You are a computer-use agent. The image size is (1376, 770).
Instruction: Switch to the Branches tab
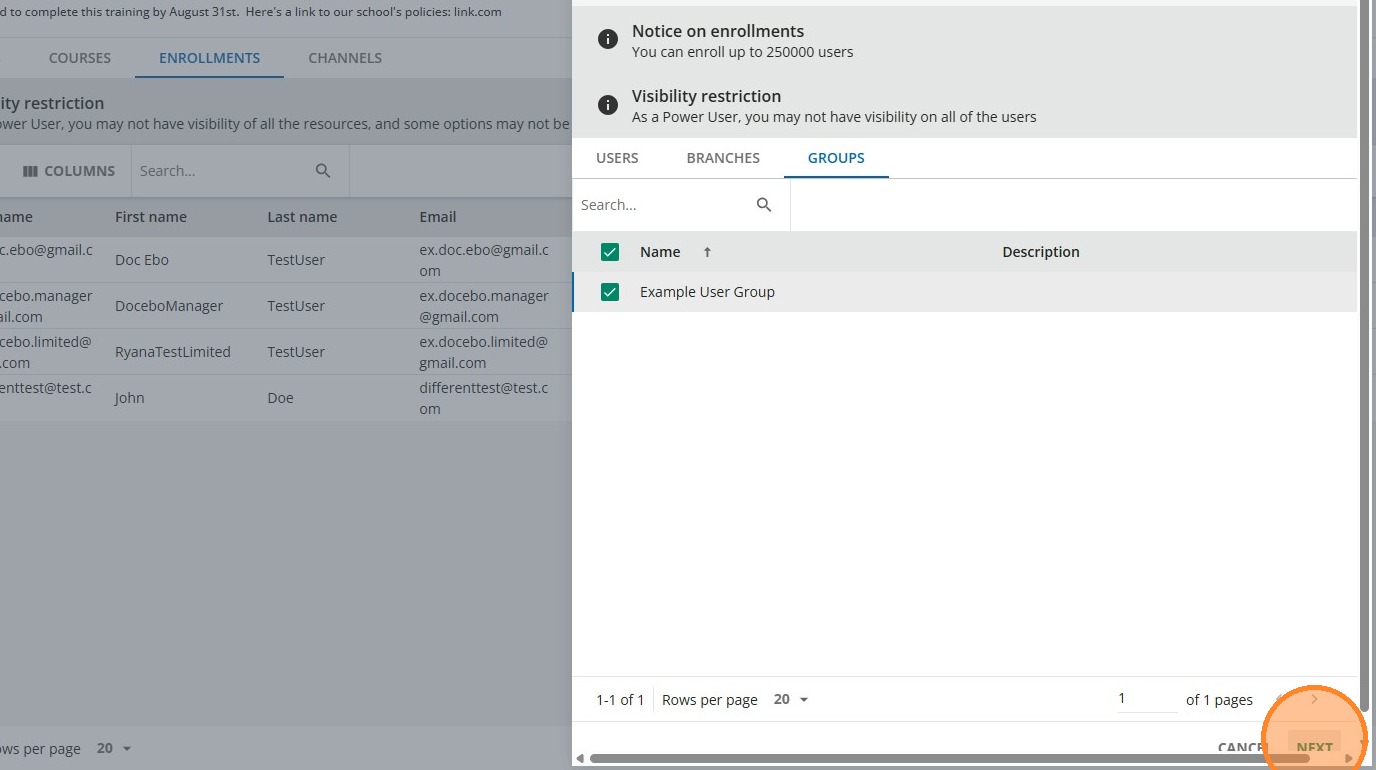point(723,158)
